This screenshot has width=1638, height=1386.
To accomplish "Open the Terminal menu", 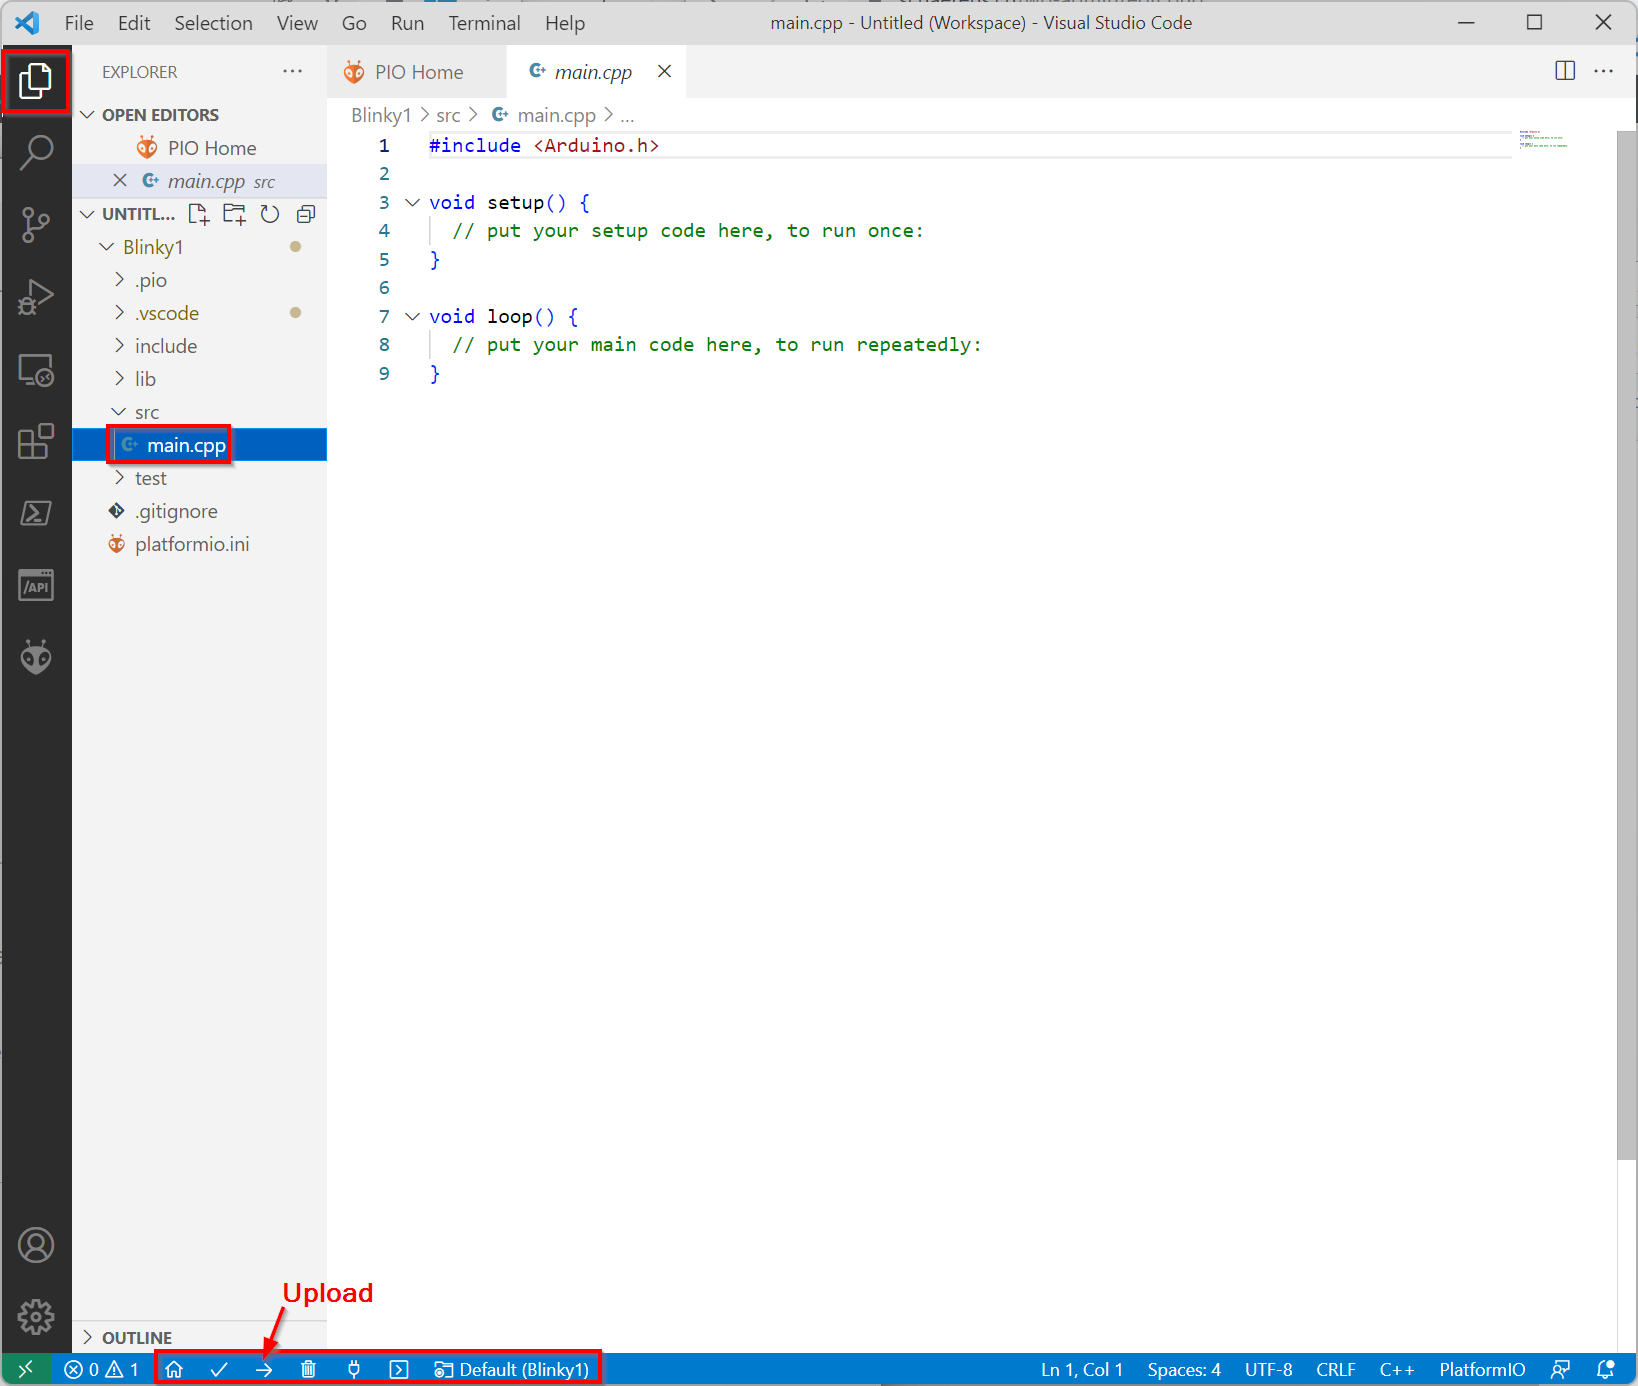I will tap(484, 23).
